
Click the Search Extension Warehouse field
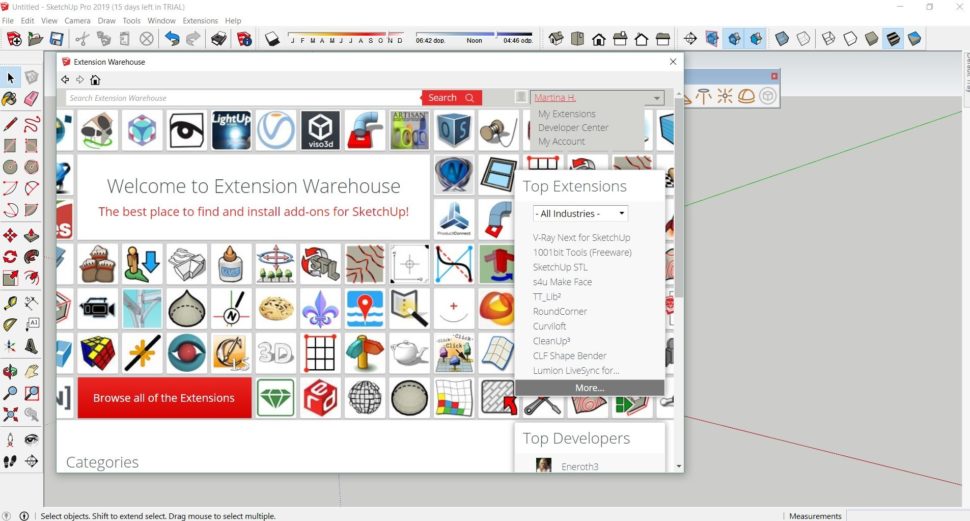click(243, 98)
